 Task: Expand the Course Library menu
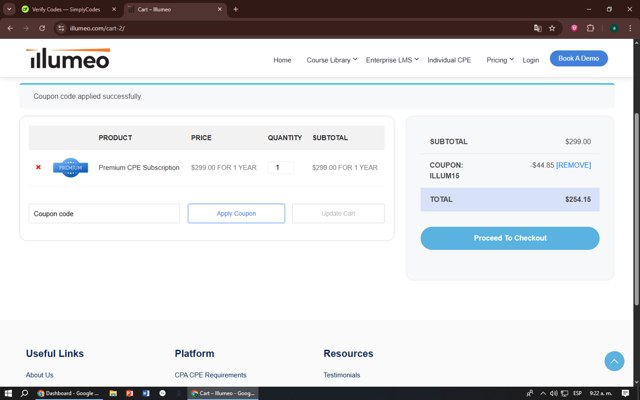click(331, 60)
